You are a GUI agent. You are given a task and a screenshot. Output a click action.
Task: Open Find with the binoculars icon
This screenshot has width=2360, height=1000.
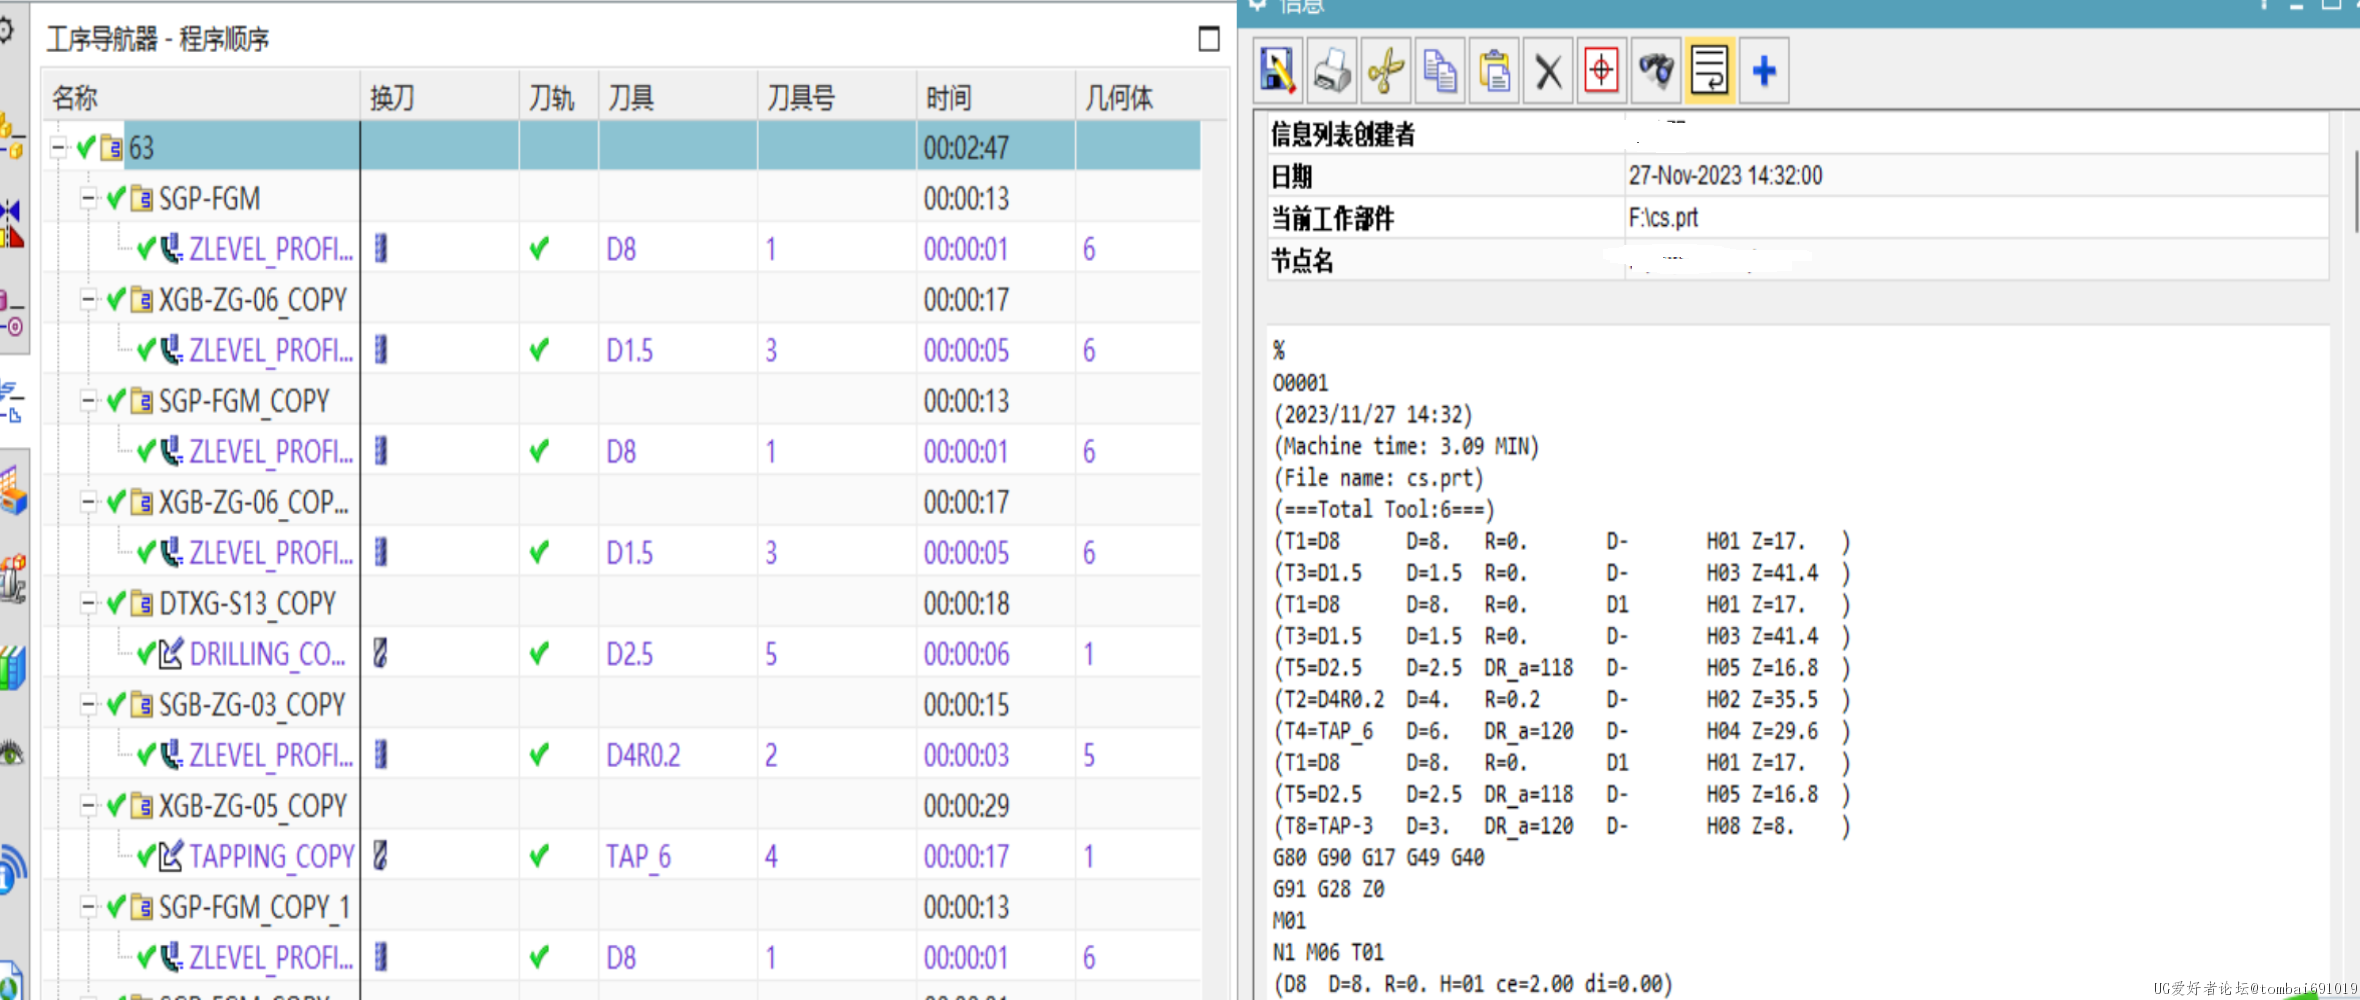[x=1656, y=71]
